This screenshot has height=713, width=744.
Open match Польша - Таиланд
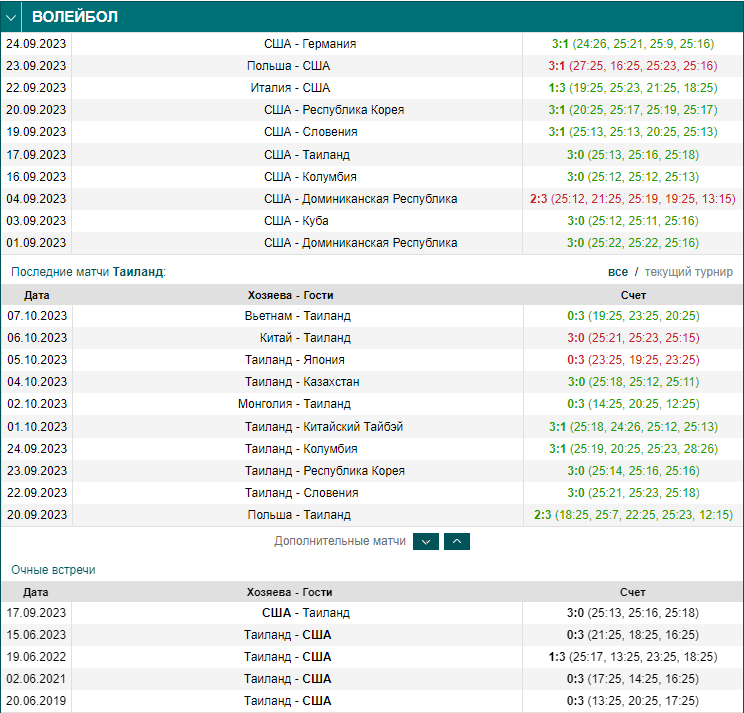pos(299,515)
